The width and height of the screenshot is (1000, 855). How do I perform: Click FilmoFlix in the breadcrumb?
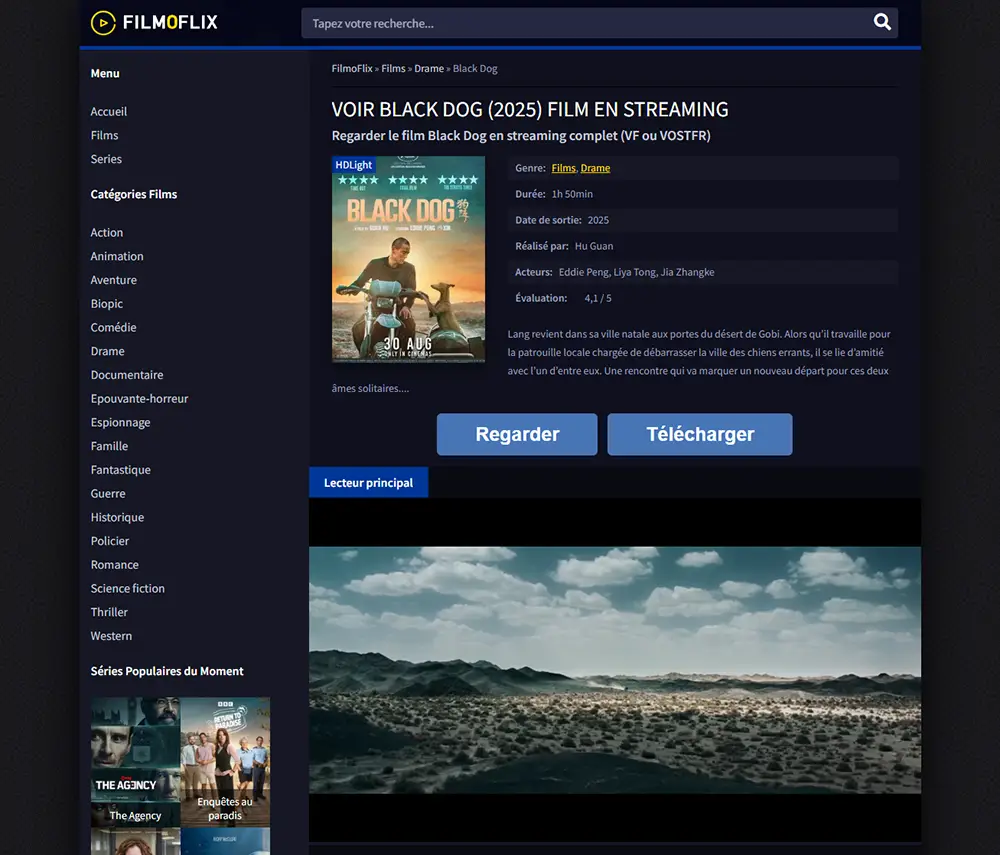[352, 68]
